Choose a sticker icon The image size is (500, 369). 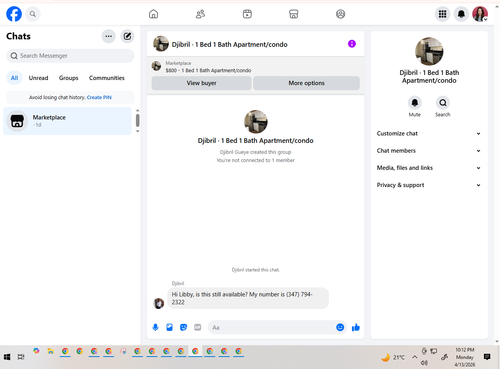(183, 327)
